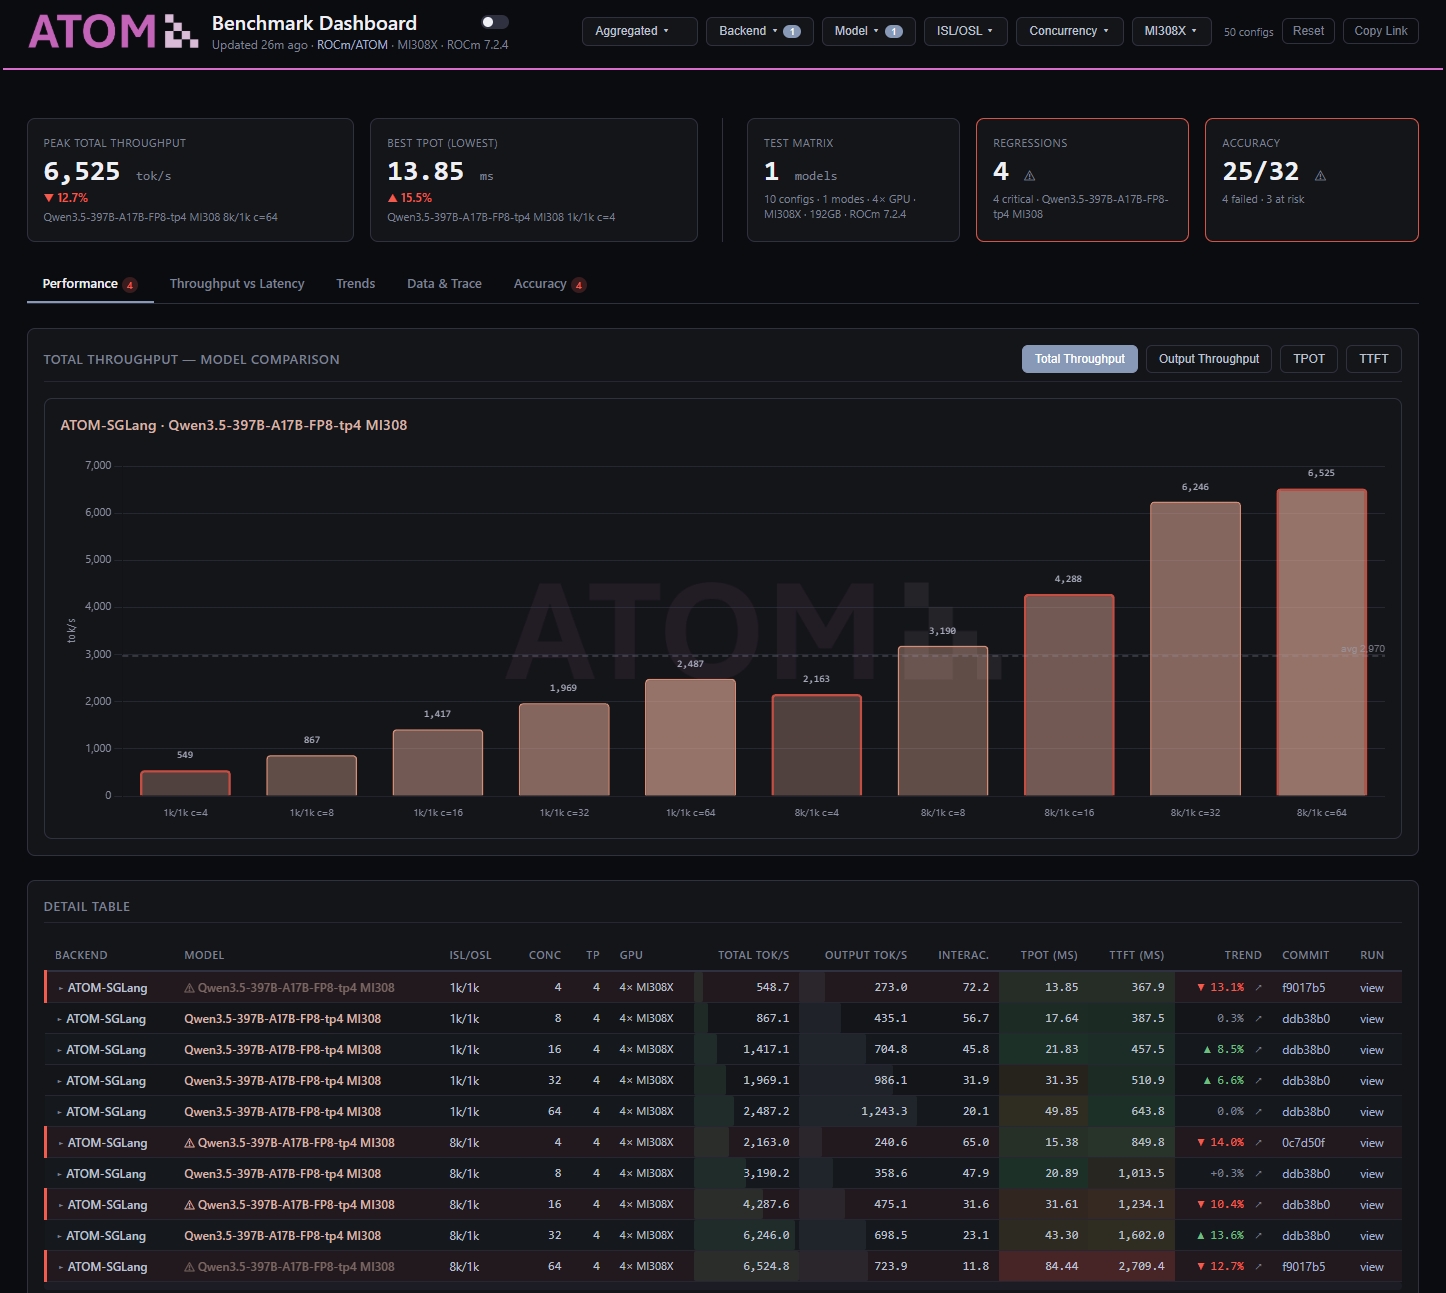
Task: Click the Test Matrix card
Action: (x=853, y=180)
